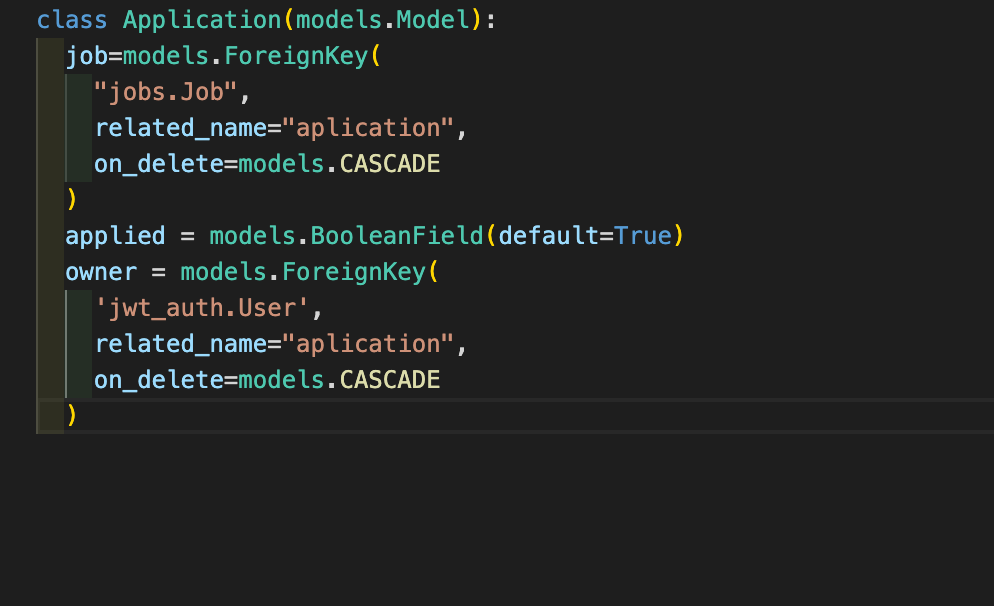
Task: Click 'ForeignKey' on the owner line
Action: click(354, 273)
